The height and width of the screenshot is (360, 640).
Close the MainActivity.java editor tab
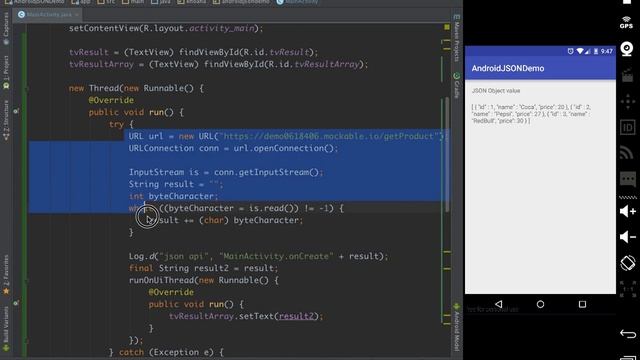(76, 15)
